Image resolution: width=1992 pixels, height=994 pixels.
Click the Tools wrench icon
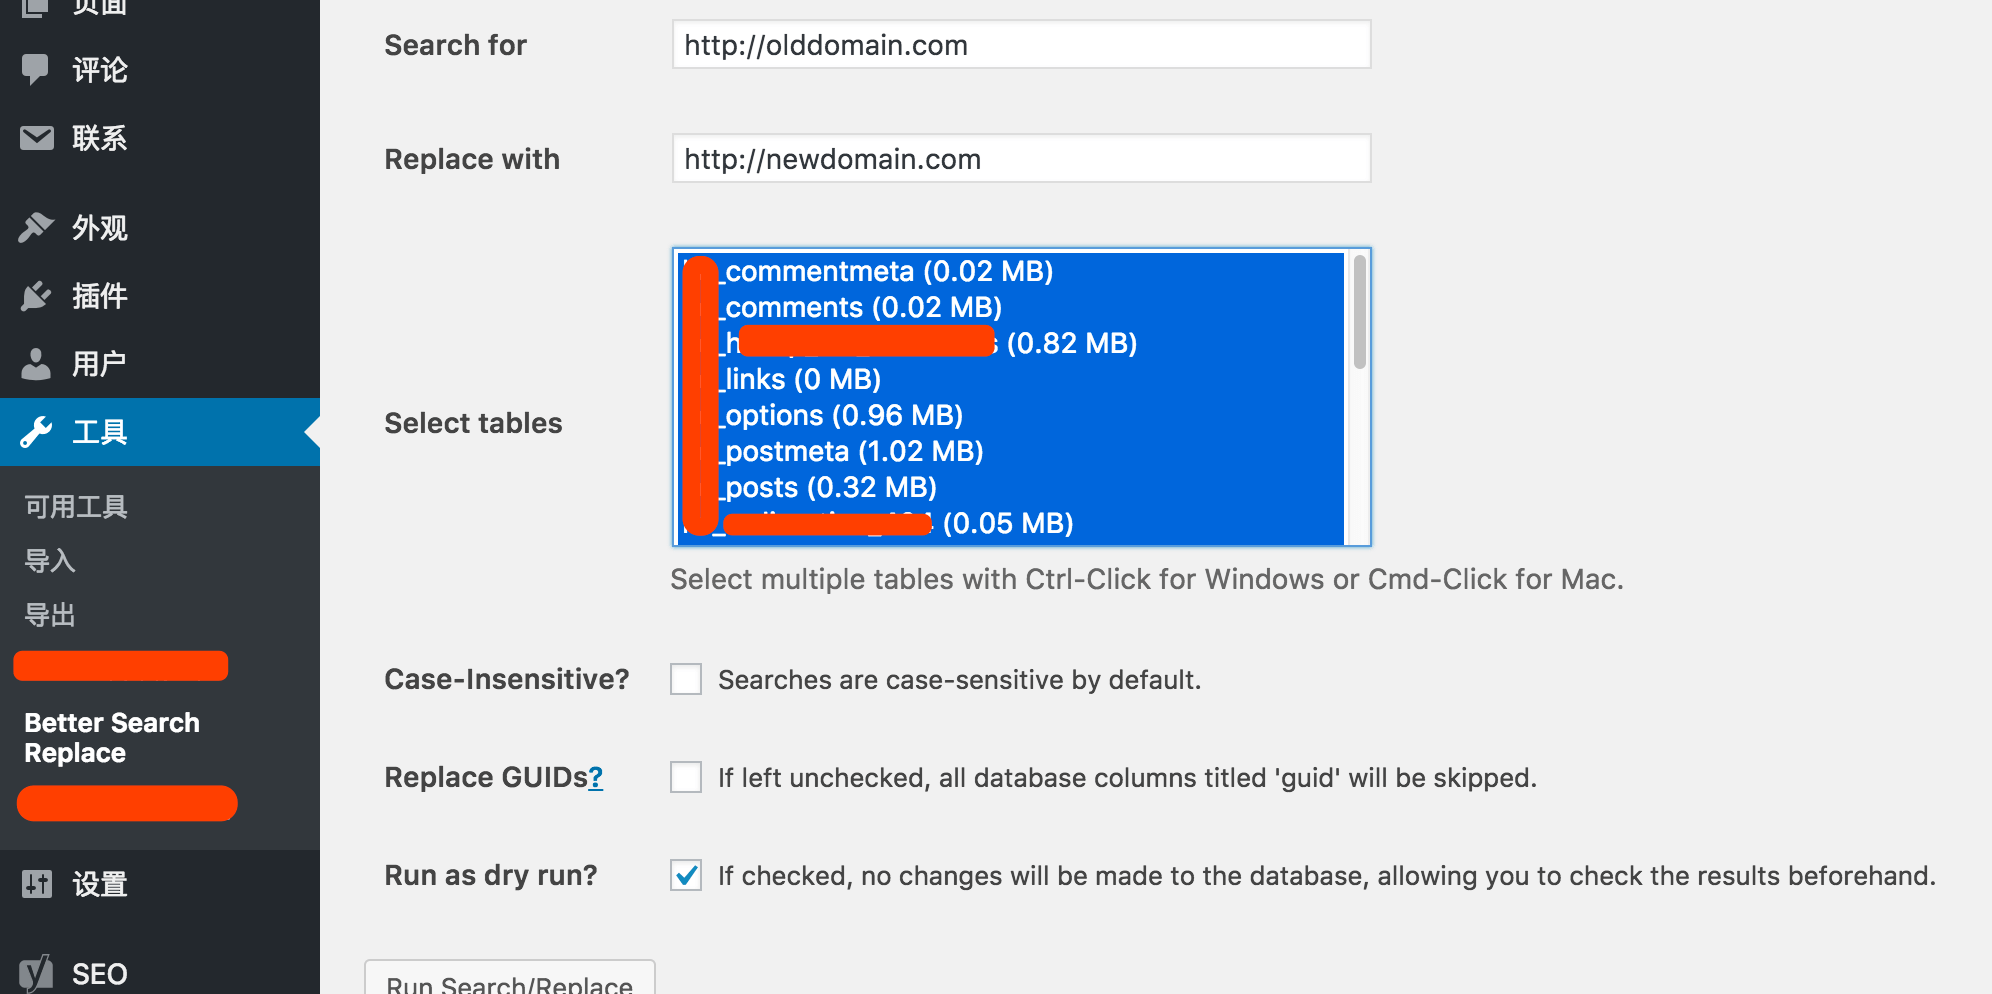click(36, 432)
